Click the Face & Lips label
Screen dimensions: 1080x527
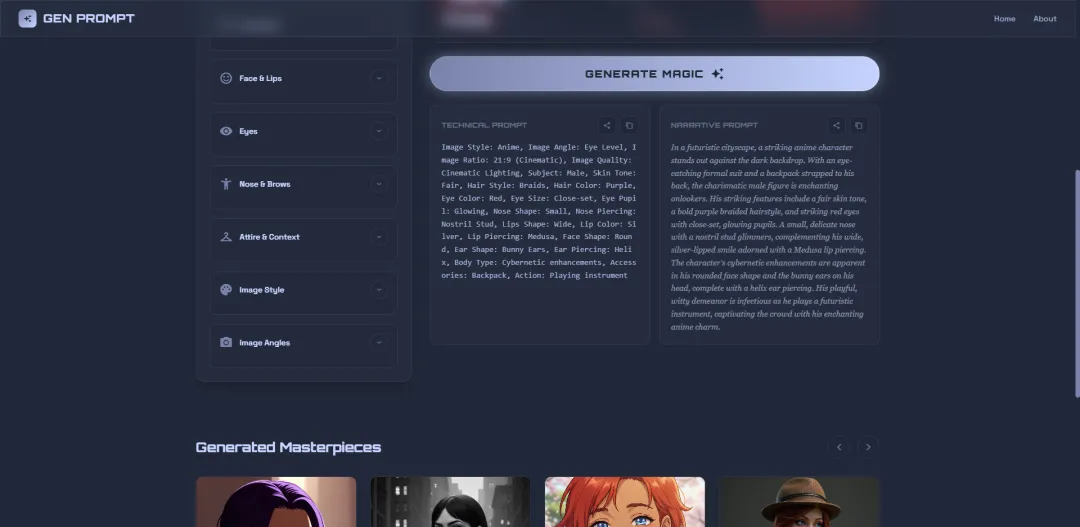[x=260, y=79]
